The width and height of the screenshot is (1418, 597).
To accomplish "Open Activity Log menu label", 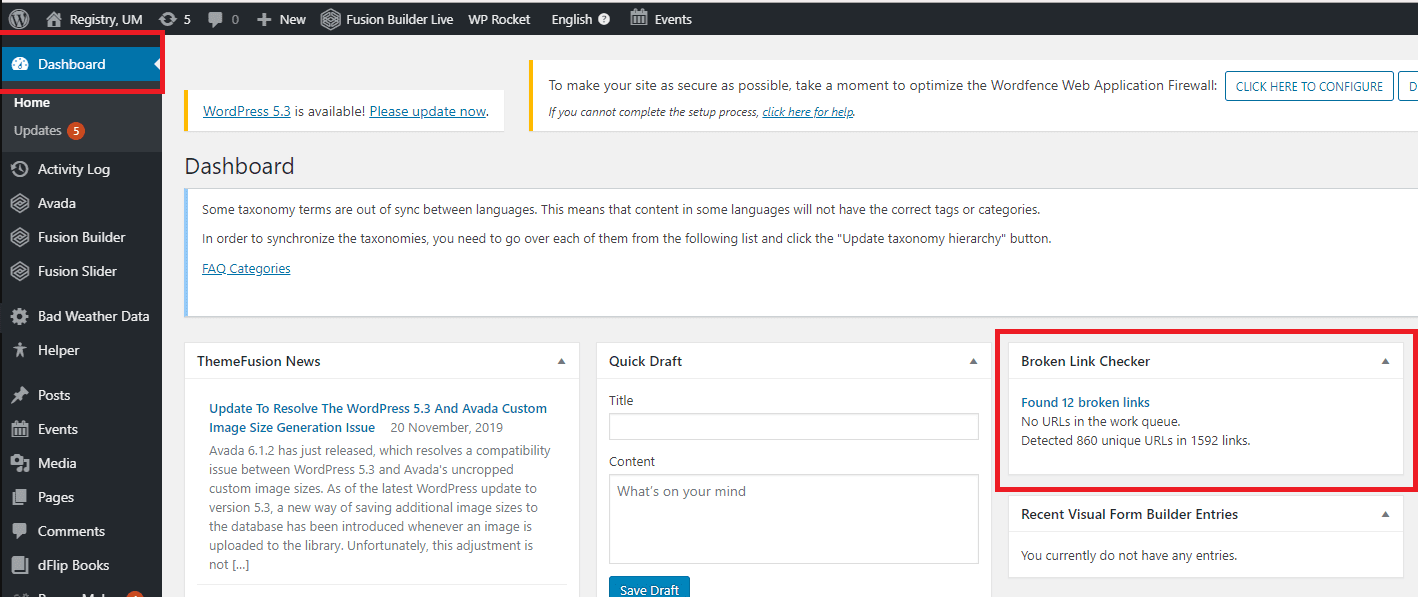I will tap(74, 169).
